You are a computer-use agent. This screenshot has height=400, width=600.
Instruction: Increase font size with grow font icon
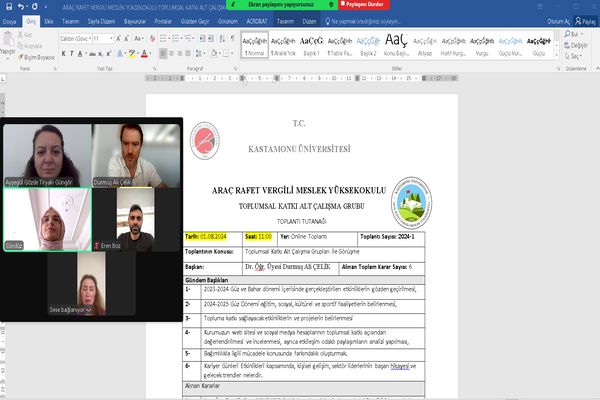pyautogui.click(x=118, y=39)
